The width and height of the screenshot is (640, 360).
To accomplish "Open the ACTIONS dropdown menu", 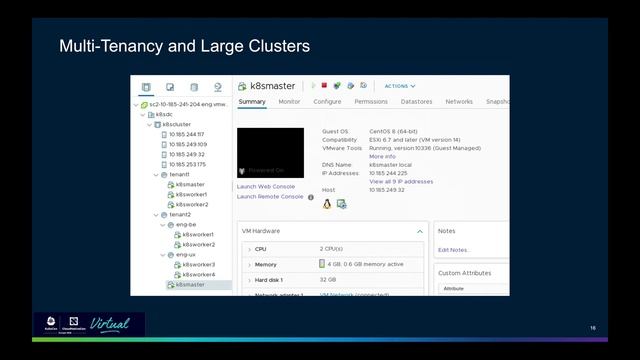I will click(400, 86).
